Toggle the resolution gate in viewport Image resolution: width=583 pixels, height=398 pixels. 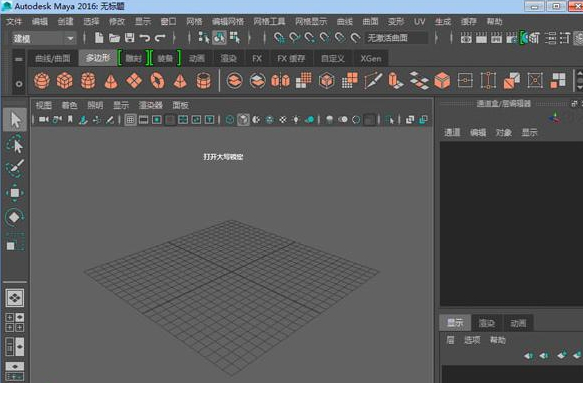[157, 120]
